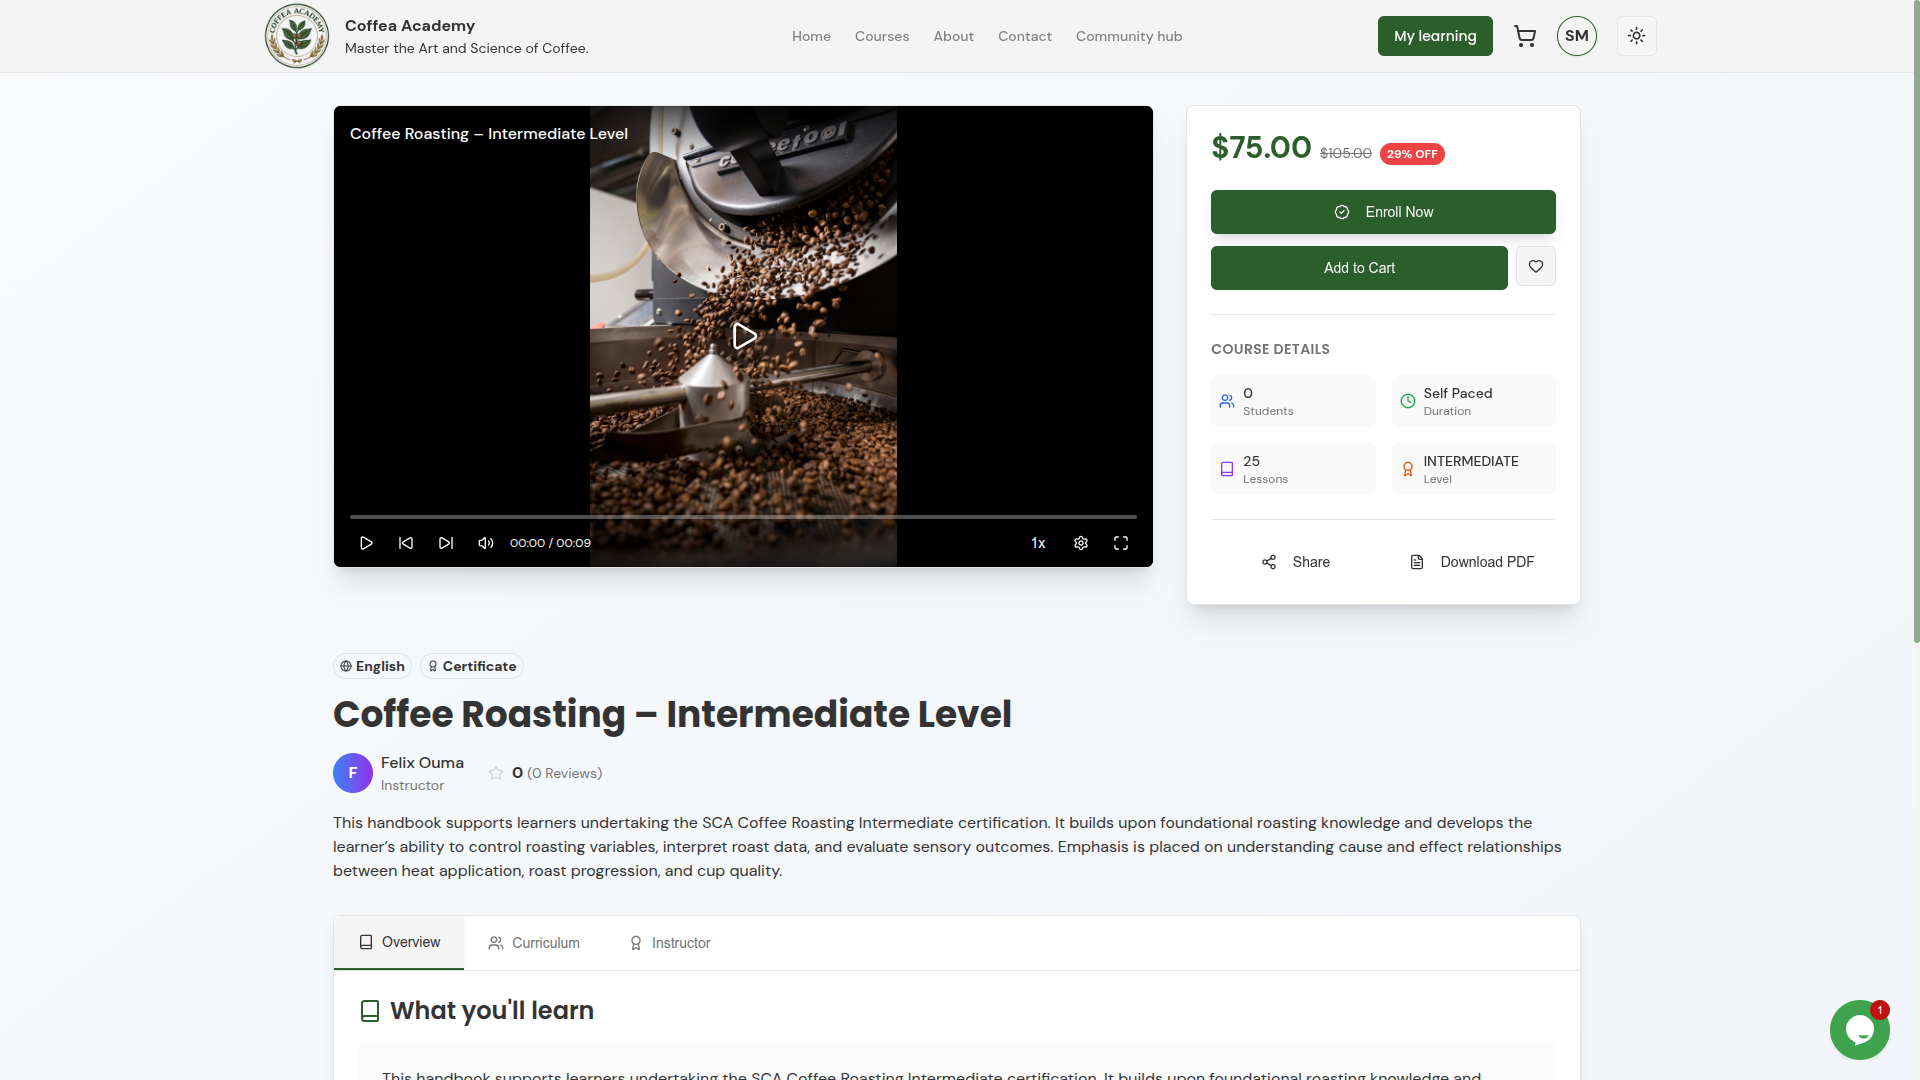1920x1080 pixels.
Task: Seek on the video progress bar
Action: click(x=743, y=517)
